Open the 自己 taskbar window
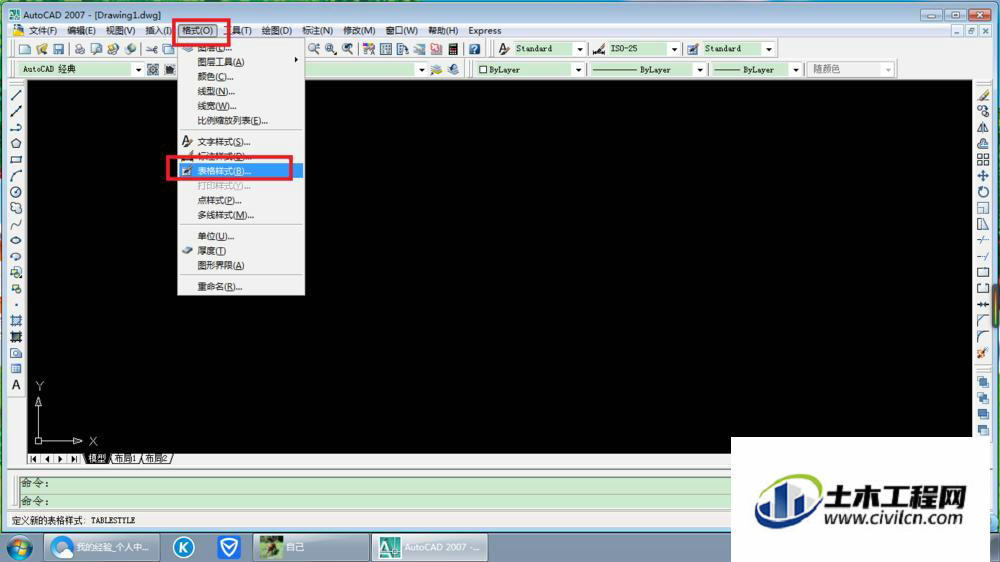 311,547
